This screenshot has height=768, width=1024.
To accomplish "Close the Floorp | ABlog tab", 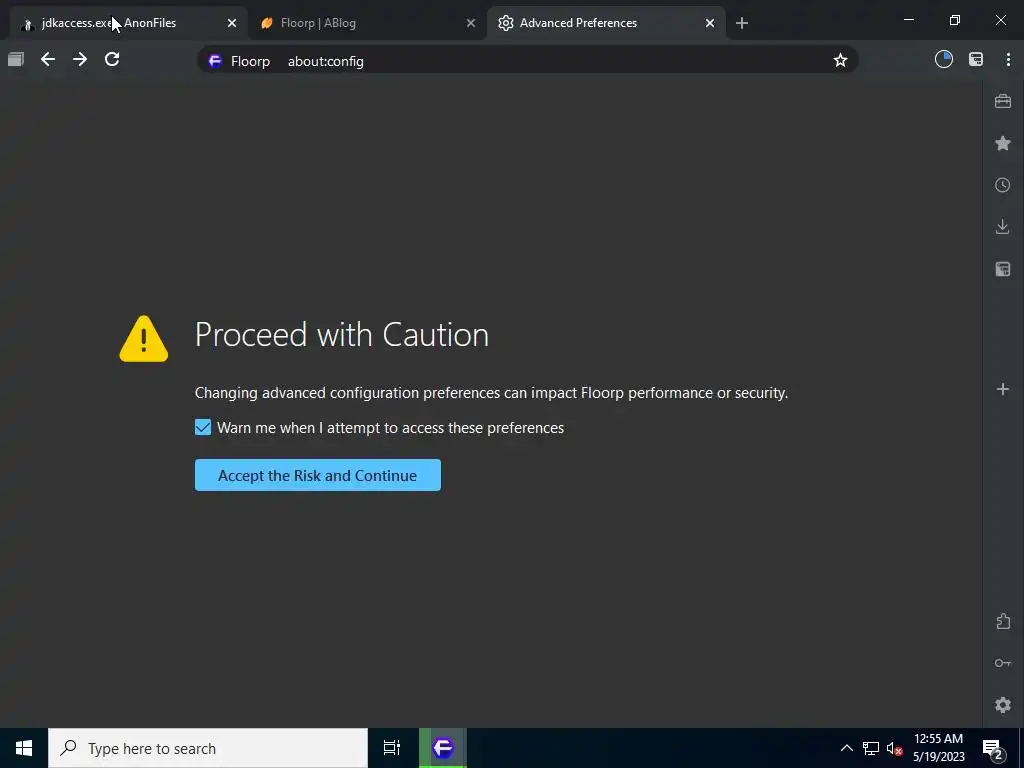I will (x=471, y=23).
